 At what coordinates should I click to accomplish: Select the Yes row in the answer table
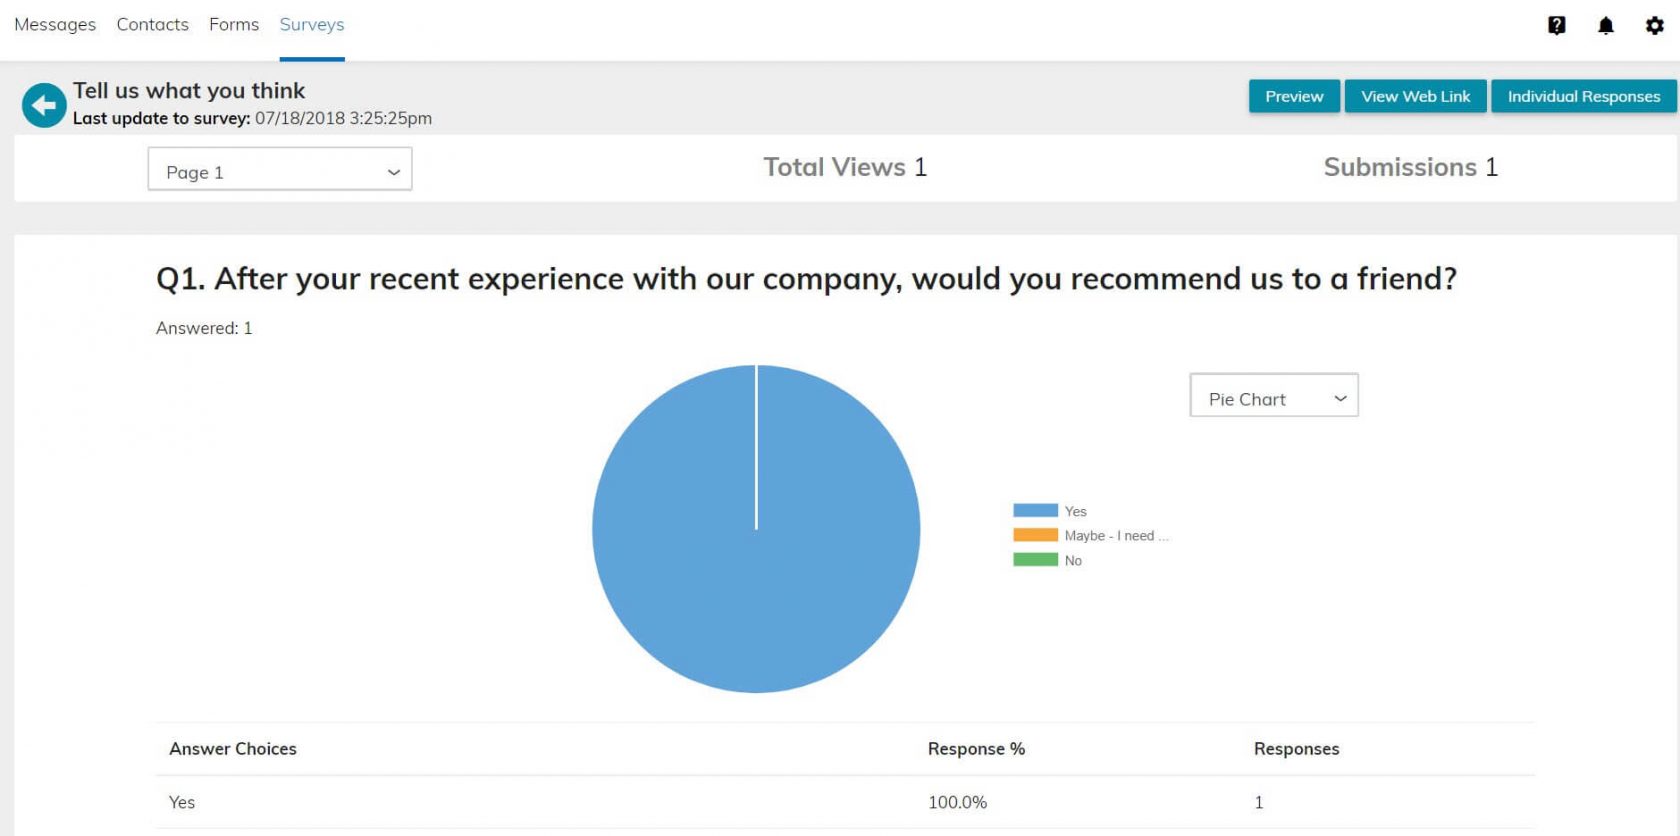click(182, 802)
